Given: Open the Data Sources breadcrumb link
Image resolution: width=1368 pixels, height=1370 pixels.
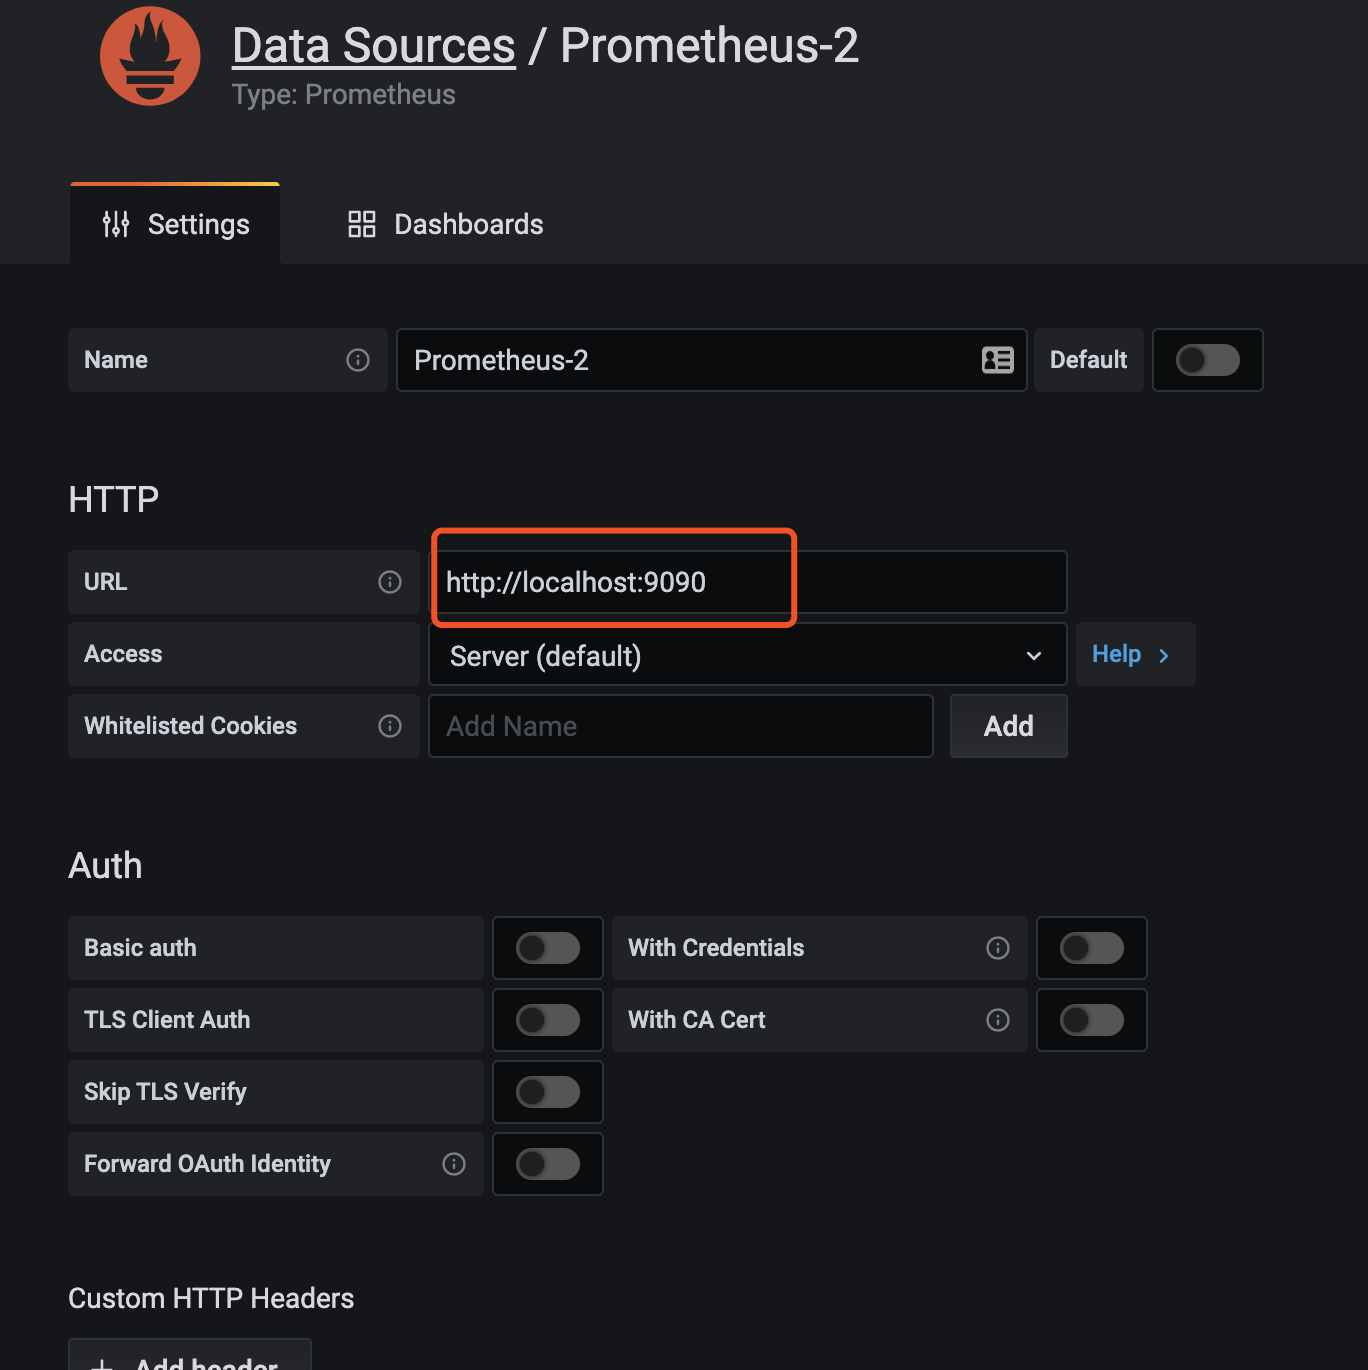Looking at the screenshot, I should (x=374, y=46).
